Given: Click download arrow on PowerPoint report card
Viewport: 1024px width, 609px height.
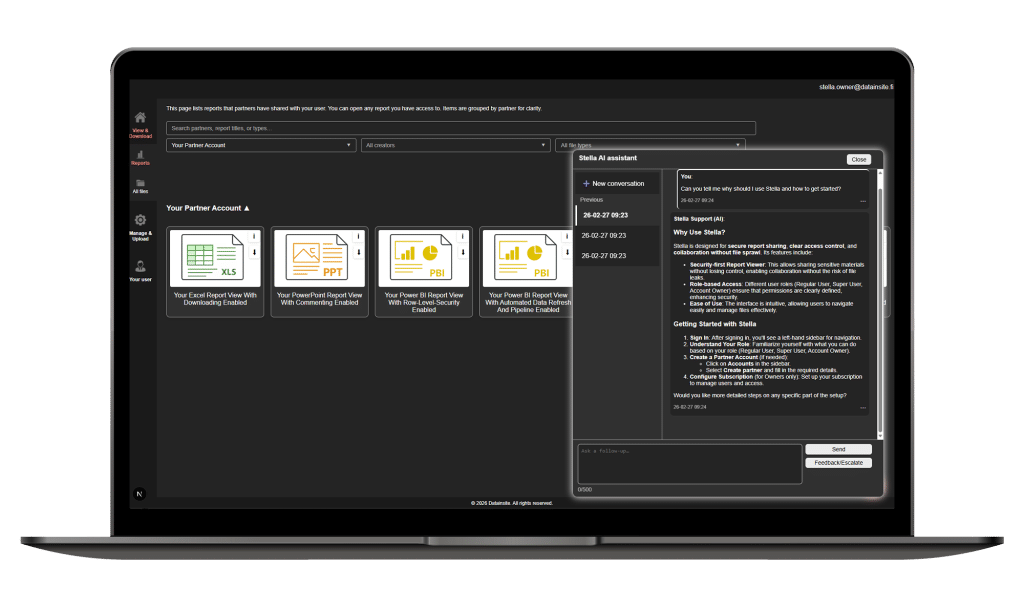Looking at the screenshot, I should click(x=358, y=252).
